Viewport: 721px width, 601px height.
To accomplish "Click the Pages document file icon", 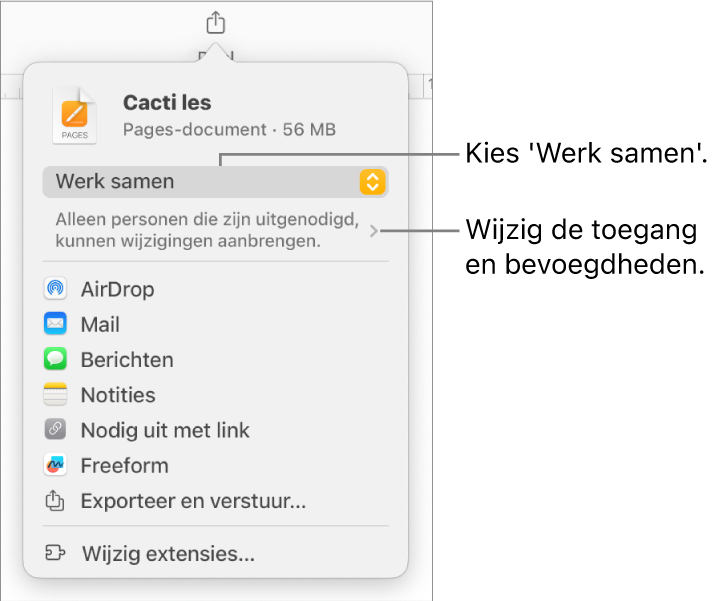I will point(75,115).
